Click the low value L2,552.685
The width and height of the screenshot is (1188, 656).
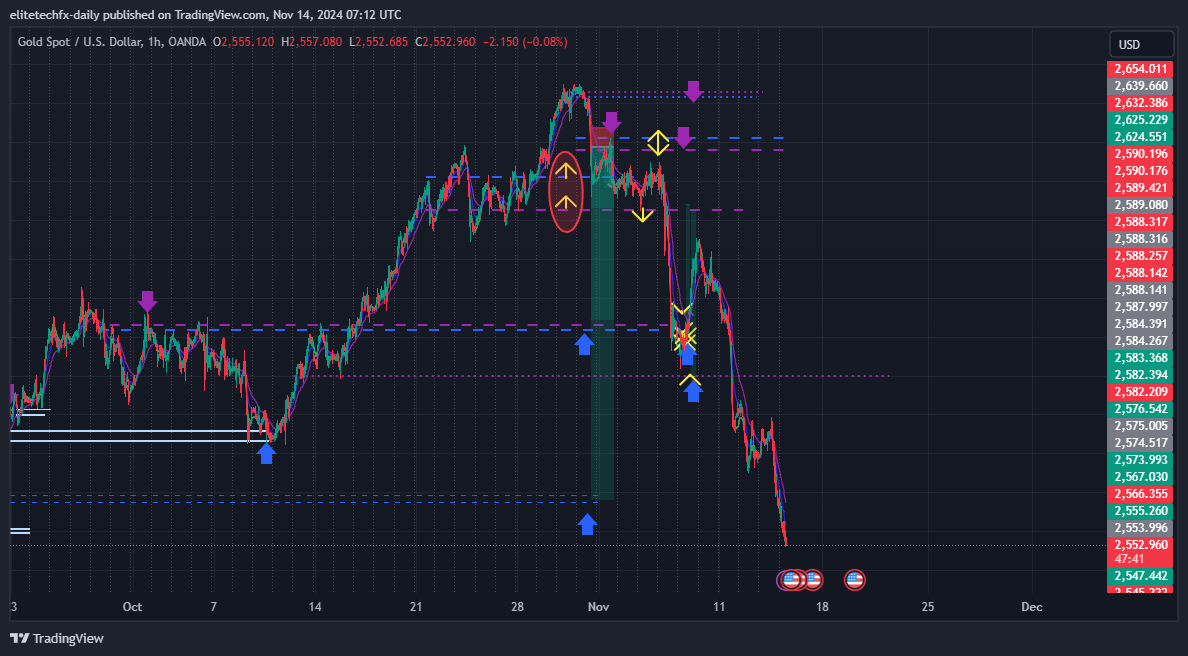pyautogui.click(x=379, y=42)
